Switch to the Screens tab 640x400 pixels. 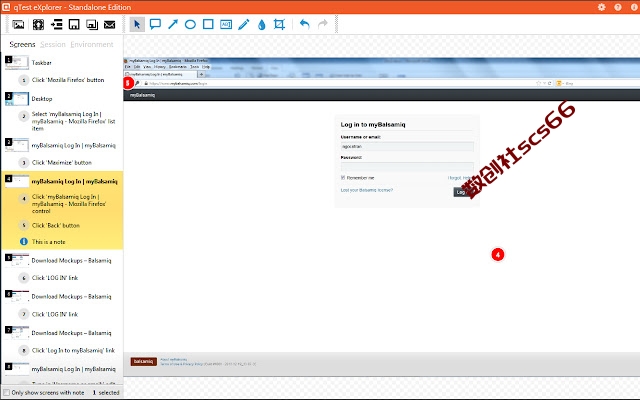(x=22, y=44)
